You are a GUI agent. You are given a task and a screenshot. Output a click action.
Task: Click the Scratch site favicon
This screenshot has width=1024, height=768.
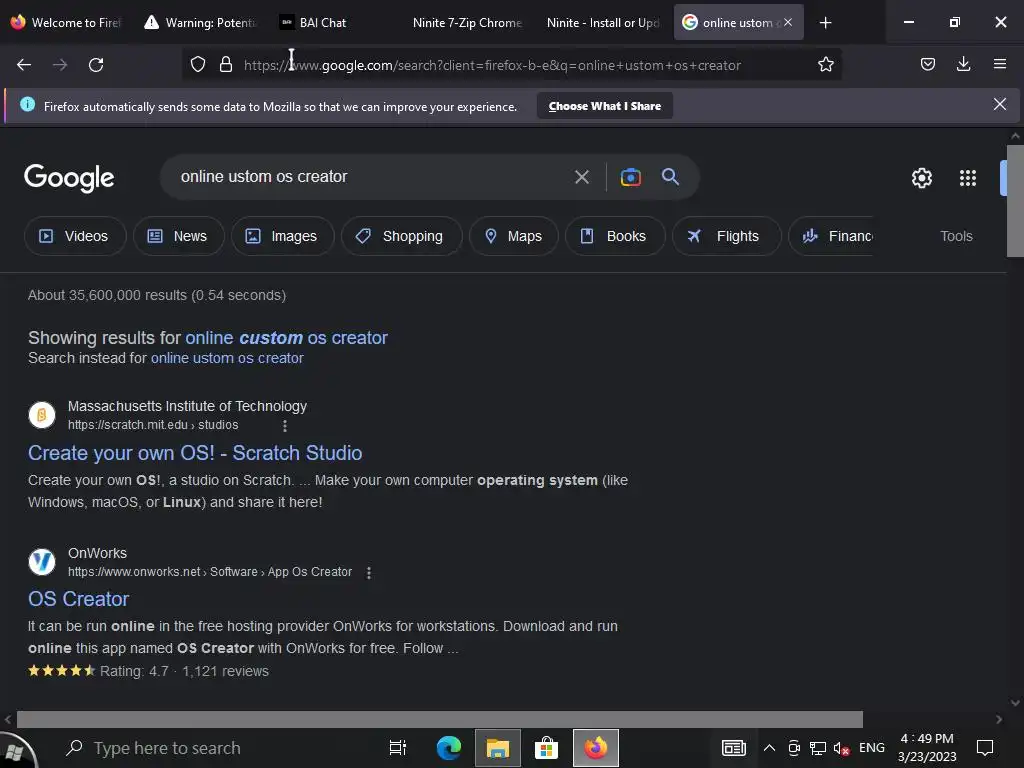[42, 415]
